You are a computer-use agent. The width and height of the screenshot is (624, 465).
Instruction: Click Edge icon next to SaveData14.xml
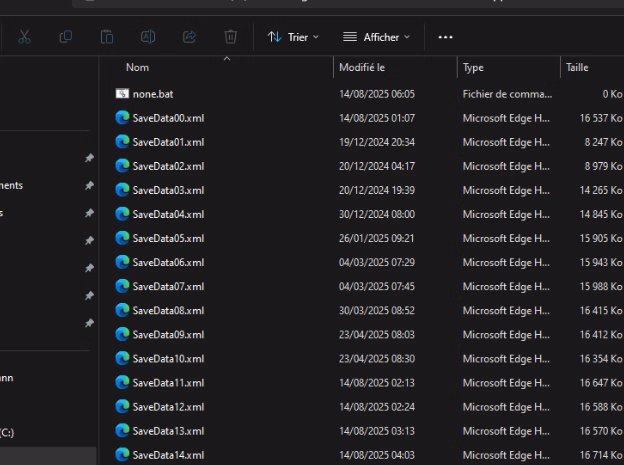pyautogui.click(x=123, y=455)
